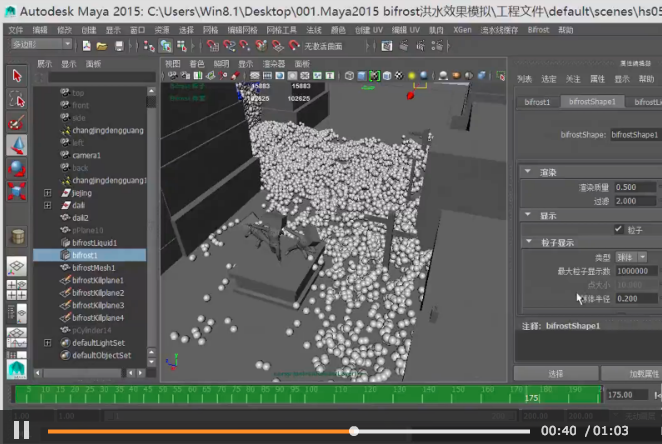Image resolution: width=662 pixels, height=444 pixels.
Task: Collapse the 显示 attribute section
Action: [x=528, y=215]
